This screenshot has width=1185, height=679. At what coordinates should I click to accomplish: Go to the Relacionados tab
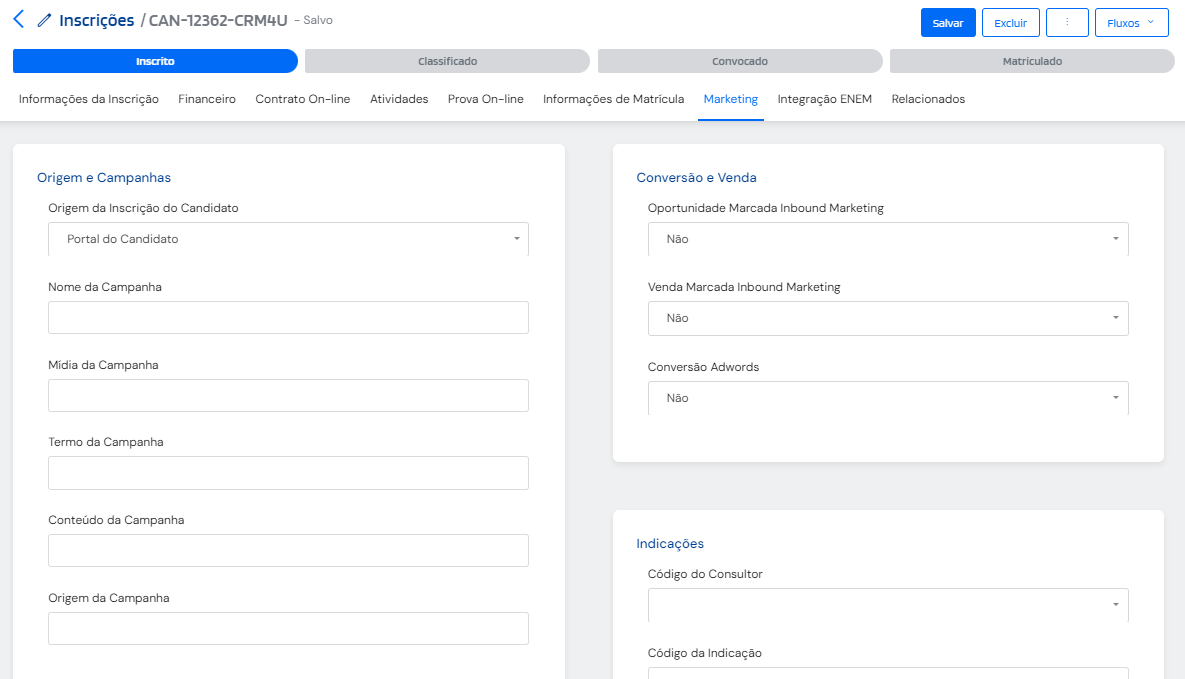[x=928, y=99]
